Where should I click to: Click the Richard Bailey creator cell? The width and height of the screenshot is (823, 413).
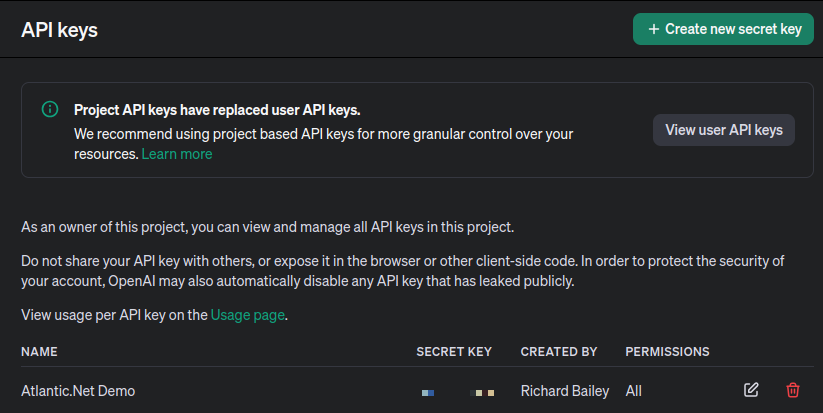pyautogui.click(x=564, y=391)
